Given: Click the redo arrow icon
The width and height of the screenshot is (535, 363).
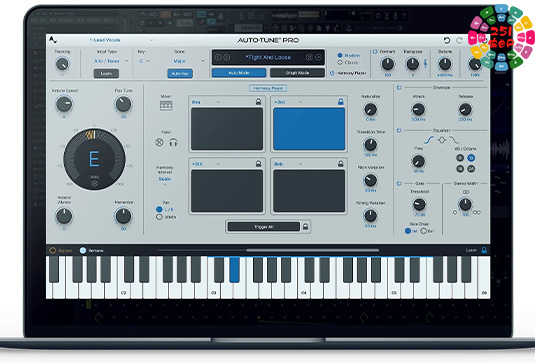Looking at the screenshot, I should 459,40.
